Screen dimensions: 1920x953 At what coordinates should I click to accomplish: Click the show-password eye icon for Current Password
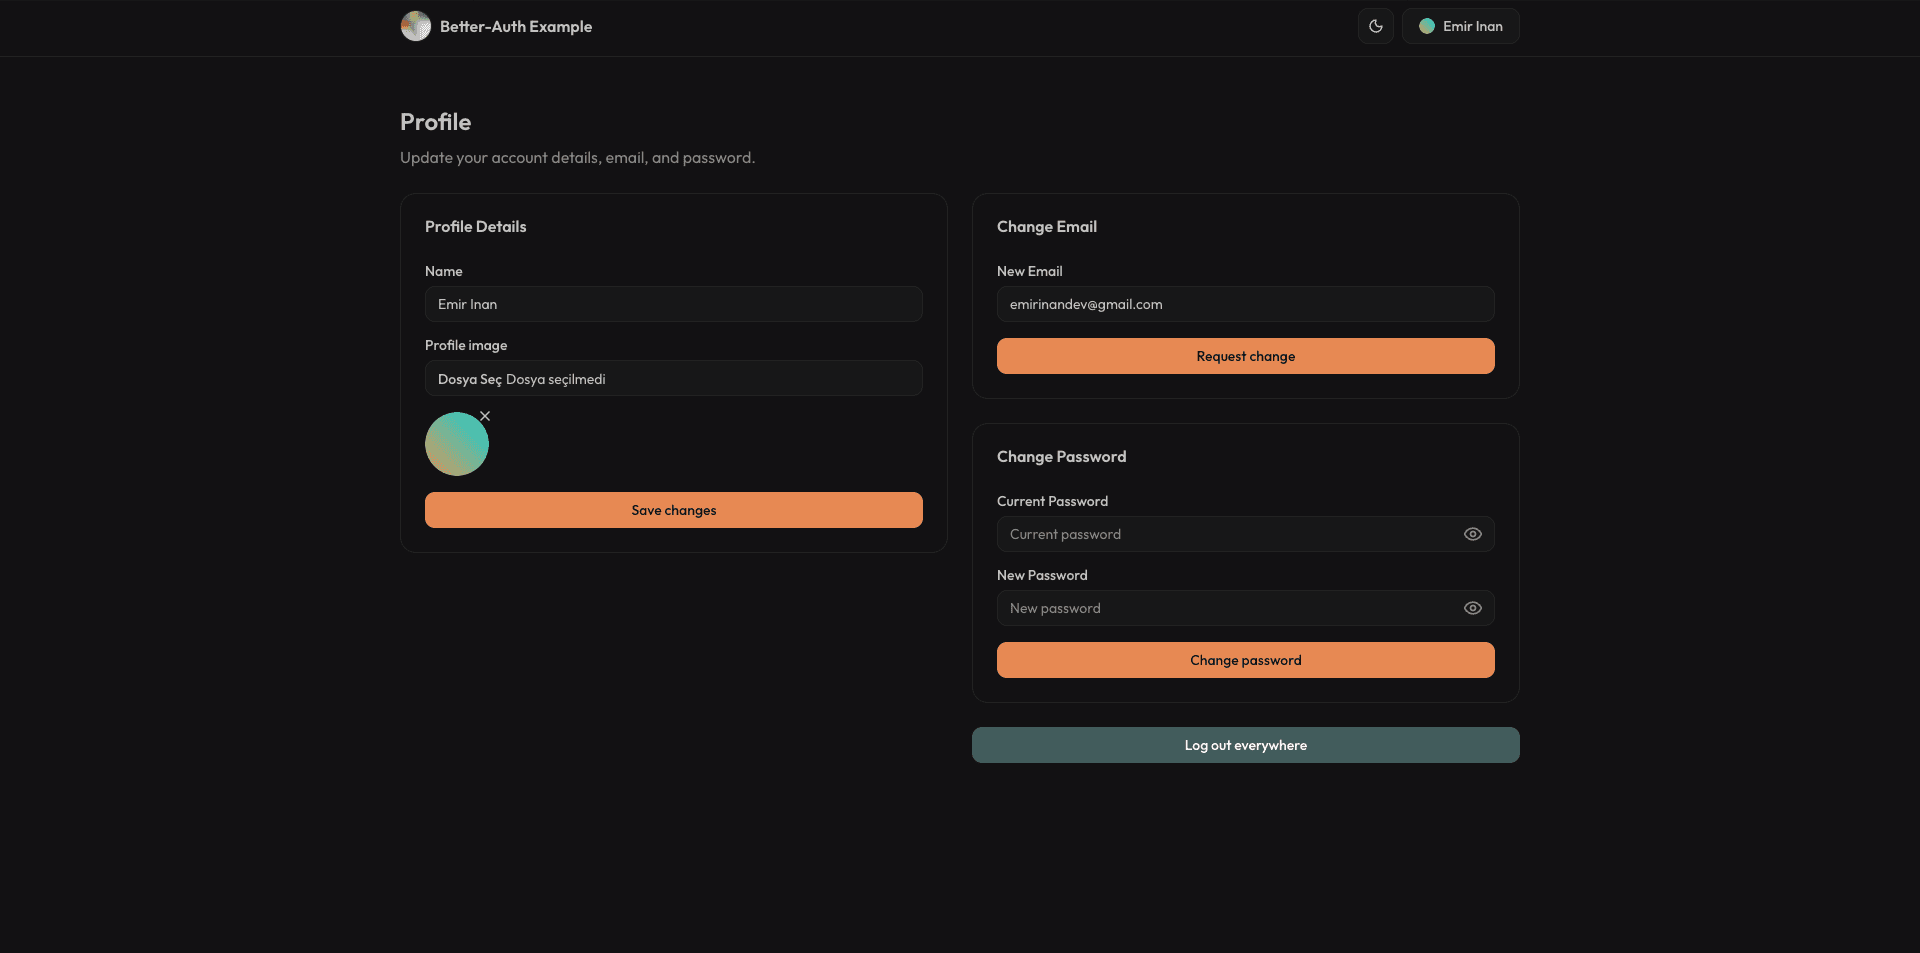pos(1472,534)
